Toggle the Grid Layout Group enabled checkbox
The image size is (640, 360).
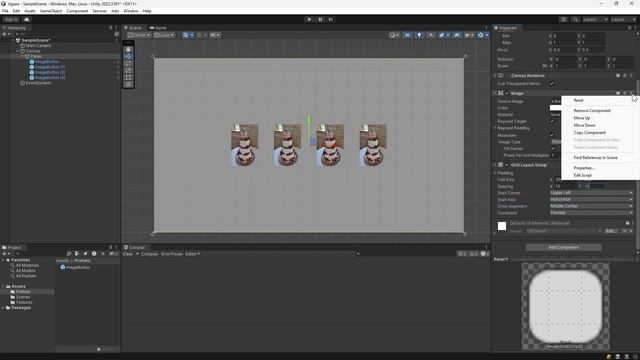(507, 165)
